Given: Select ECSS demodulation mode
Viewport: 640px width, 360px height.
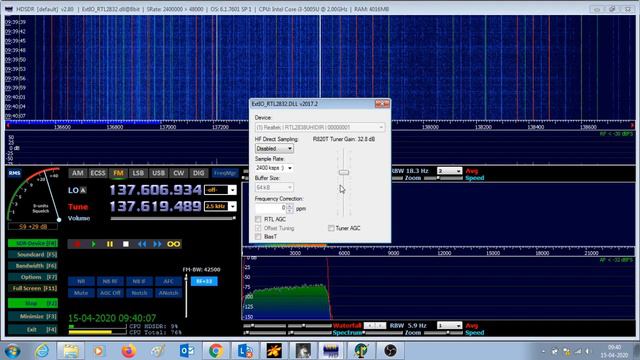Looking at the screenshot, I should click(98, 173).
